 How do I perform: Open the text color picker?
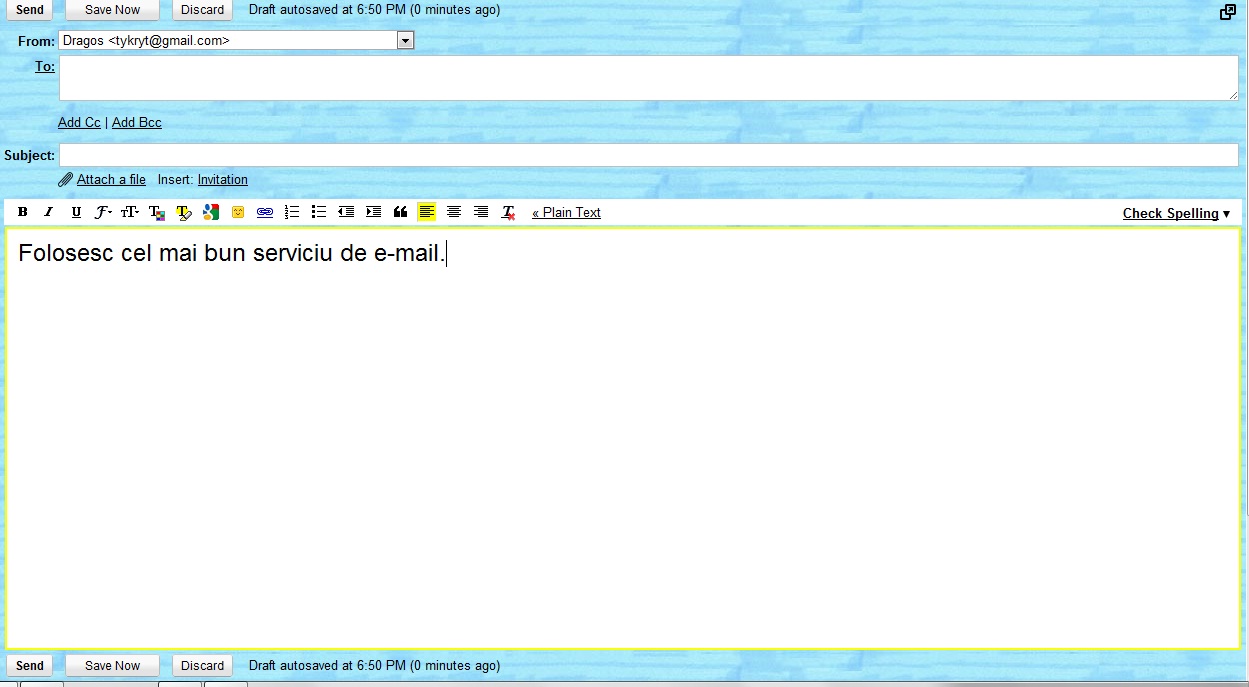tap(157, 212)
